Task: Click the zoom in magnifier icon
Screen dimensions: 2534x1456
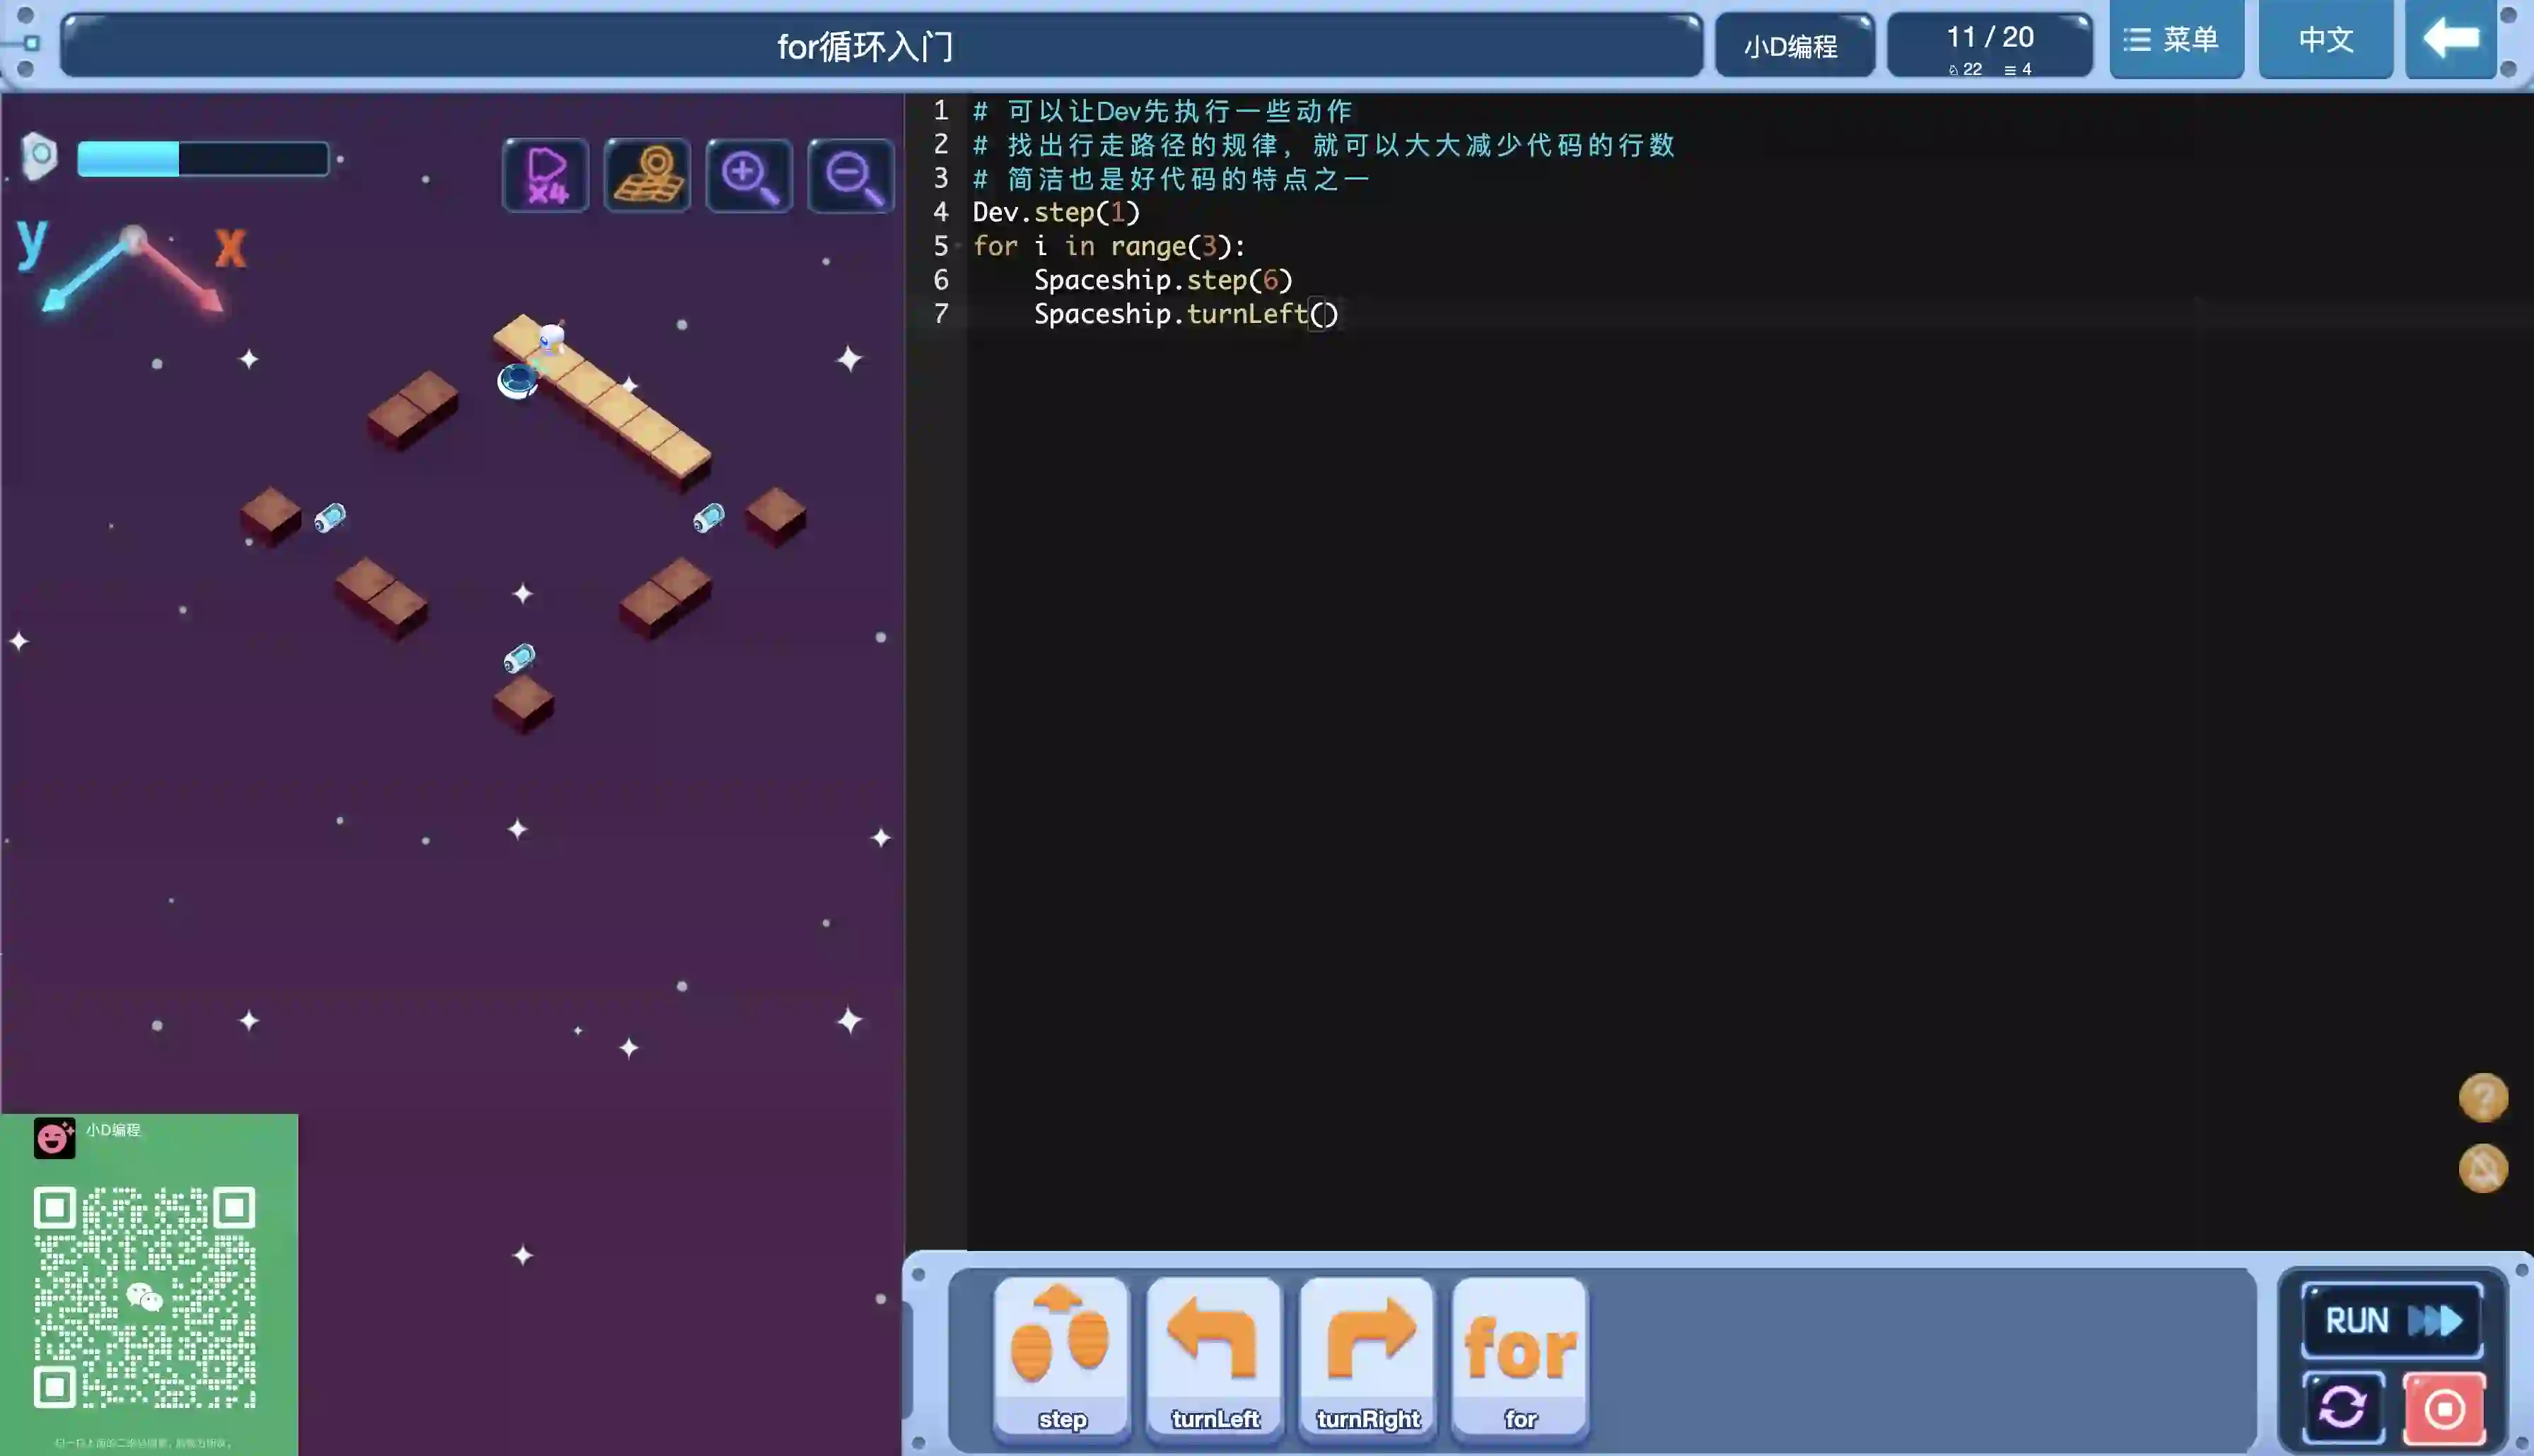Action: coord(749,175)
